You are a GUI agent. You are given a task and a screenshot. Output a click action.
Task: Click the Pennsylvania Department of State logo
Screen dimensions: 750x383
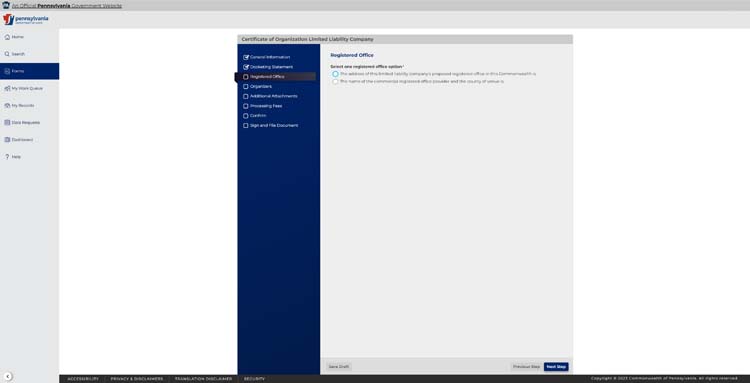click(25, 20)
